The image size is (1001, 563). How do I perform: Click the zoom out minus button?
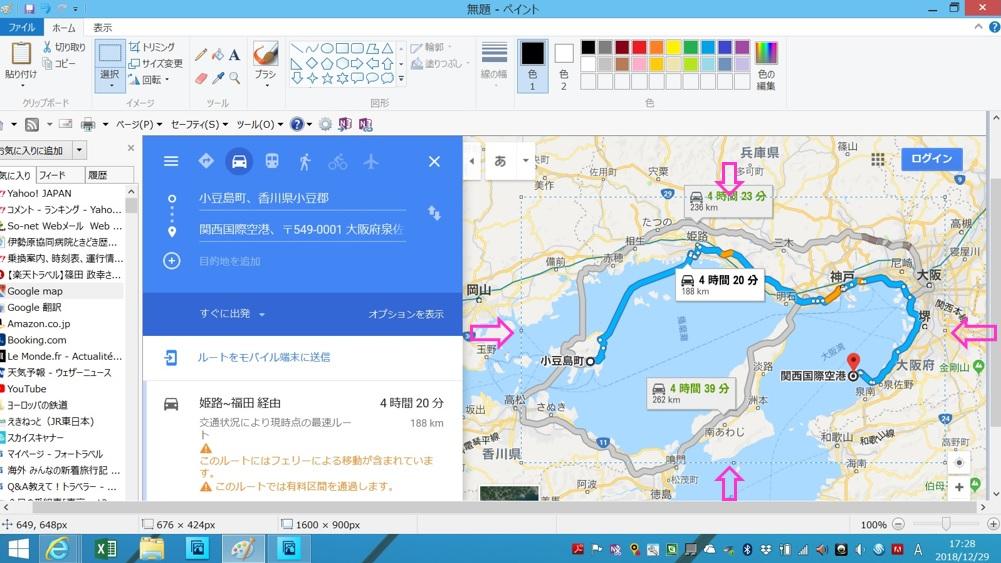tap(898, 524)
